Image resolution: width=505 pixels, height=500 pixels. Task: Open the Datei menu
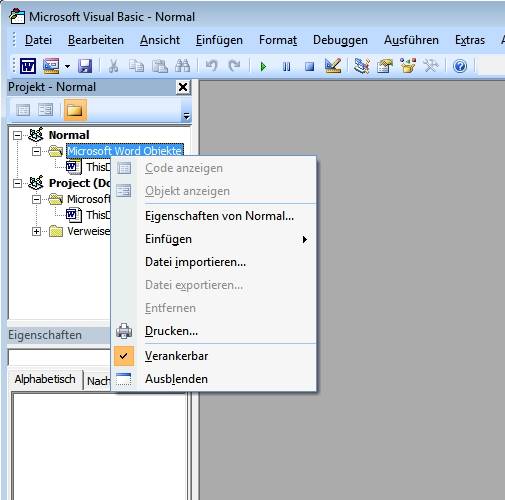[38, 40]
